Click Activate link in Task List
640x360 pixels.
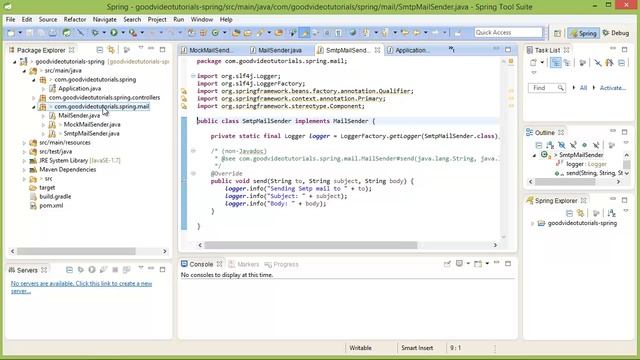612,88
